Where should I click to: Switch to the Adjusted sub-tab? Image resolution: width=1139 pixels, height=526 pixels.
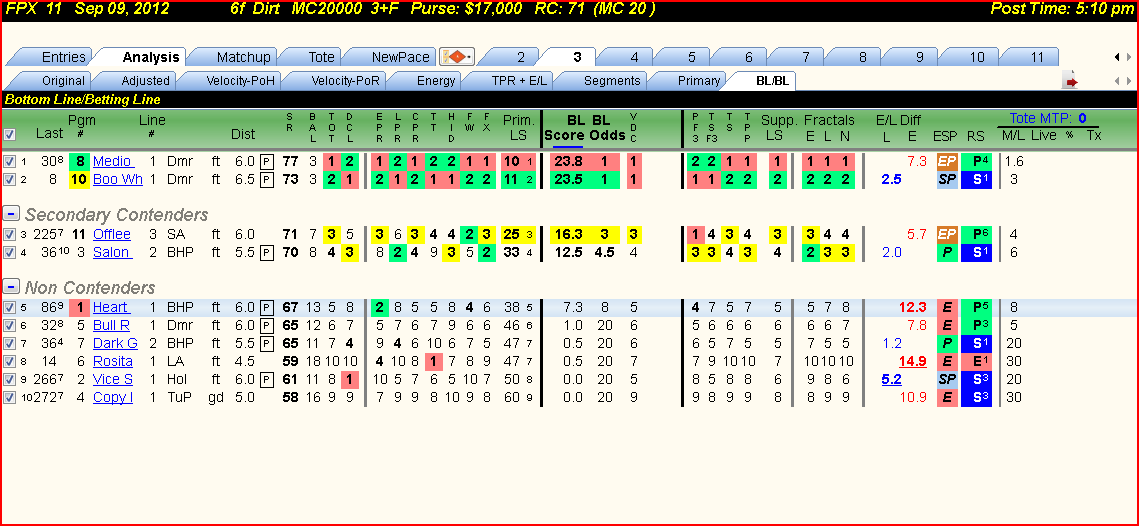click(x=145, y=81)
